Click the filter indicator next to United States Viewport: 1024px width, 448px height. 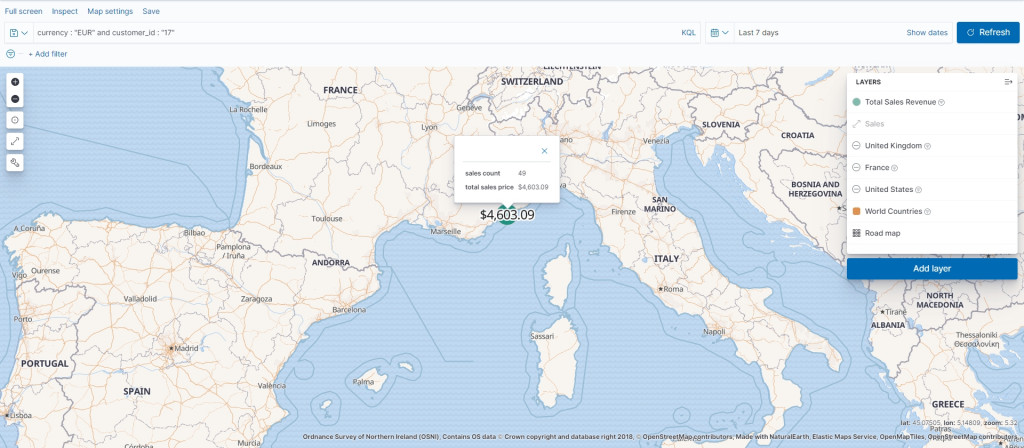[918, 190]
